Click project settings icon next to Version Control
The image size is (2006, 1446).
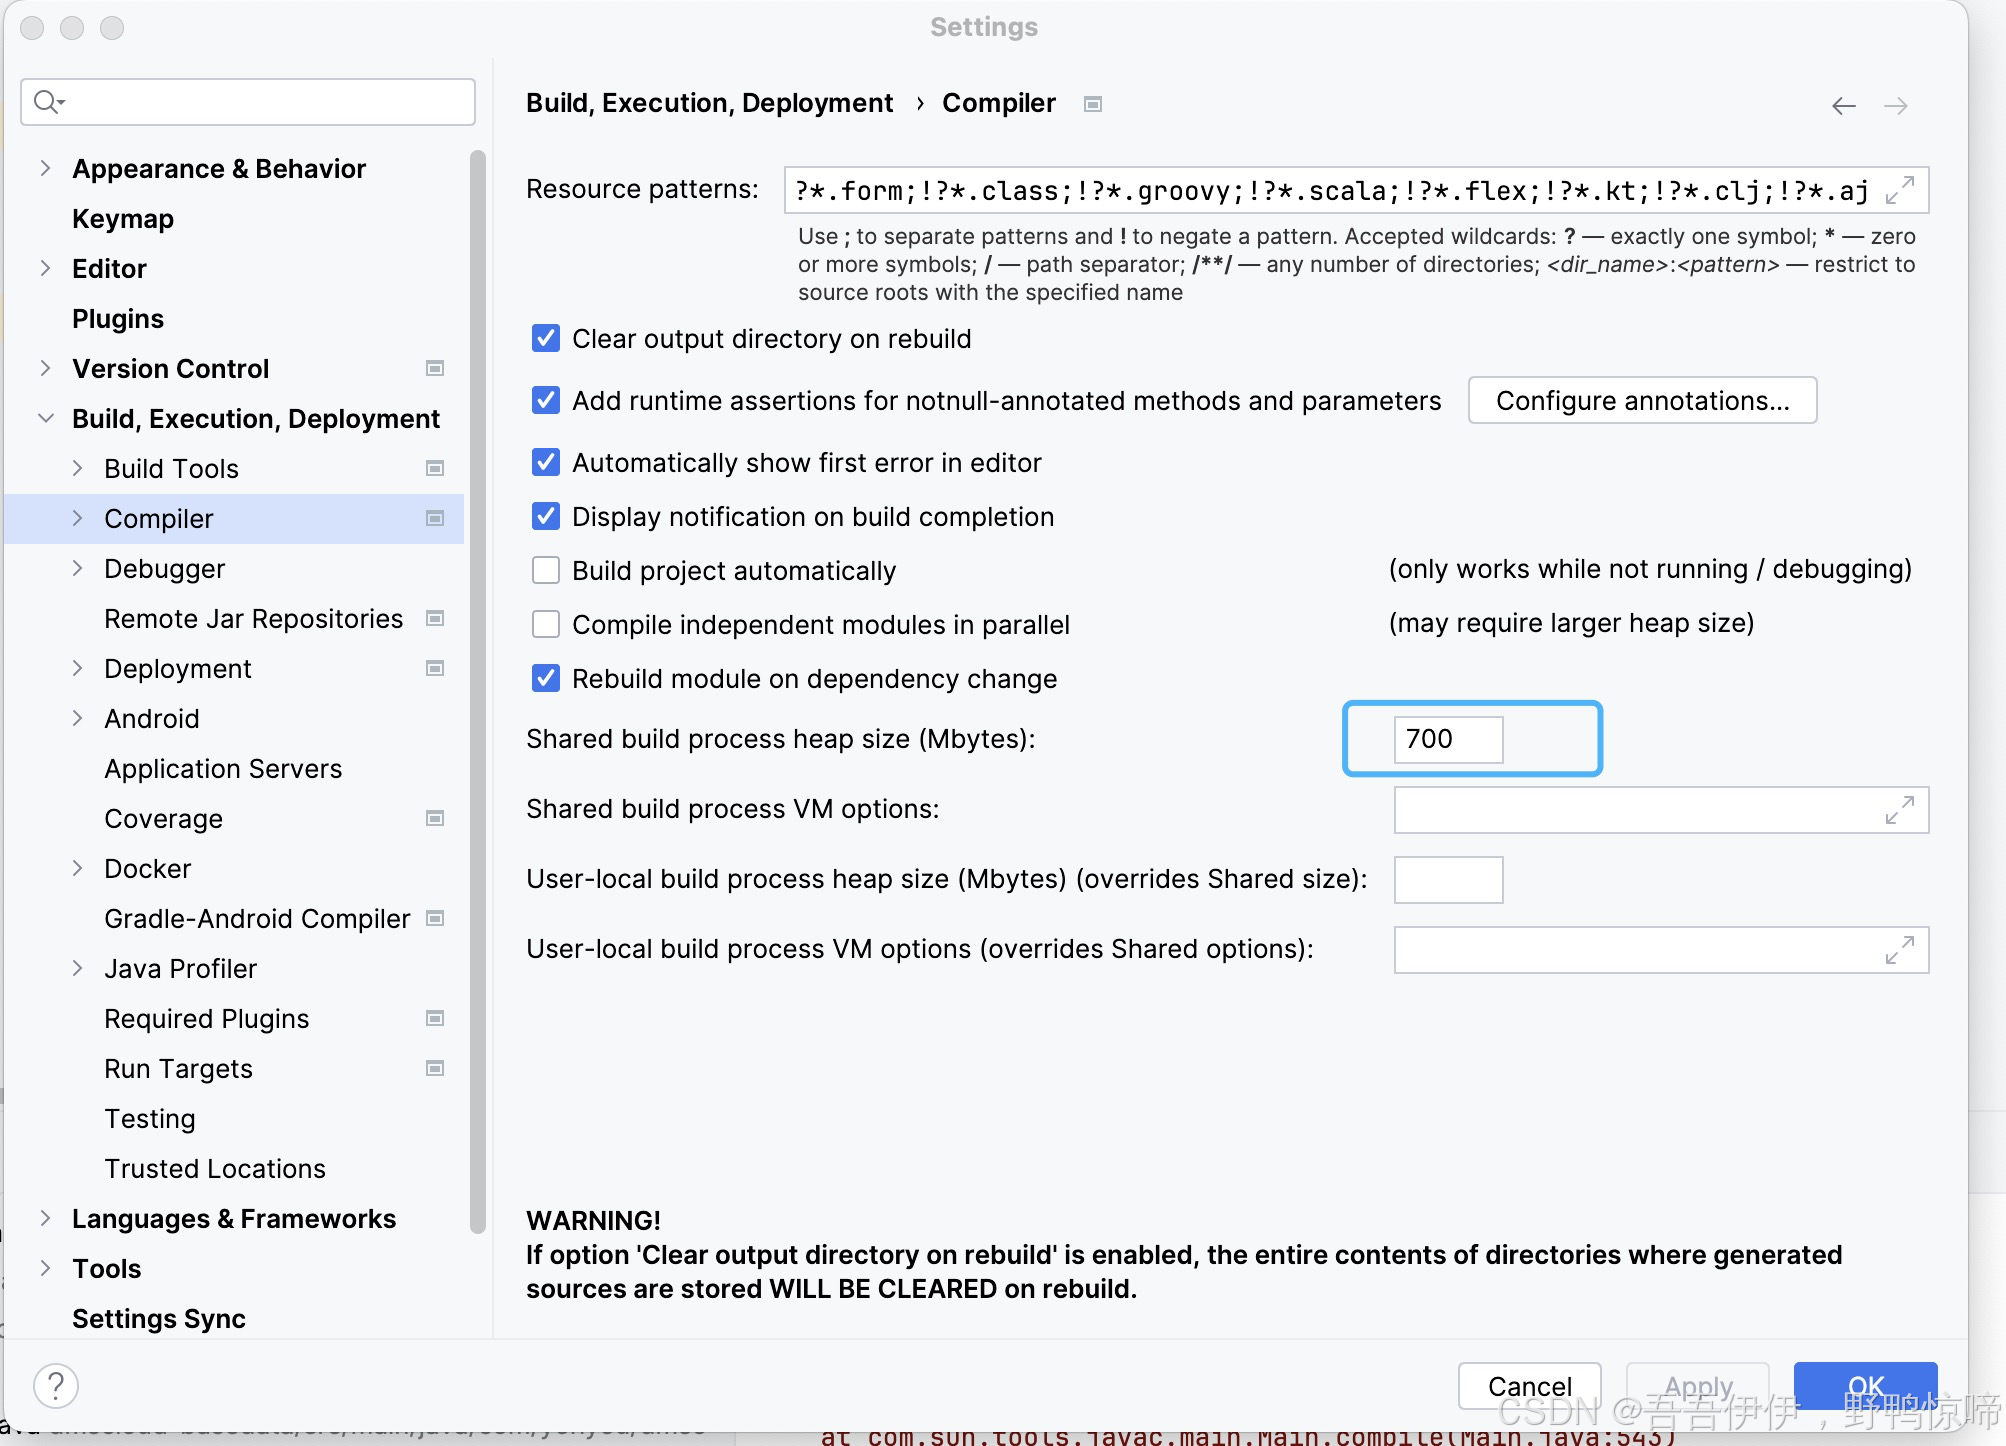(435, 368)
